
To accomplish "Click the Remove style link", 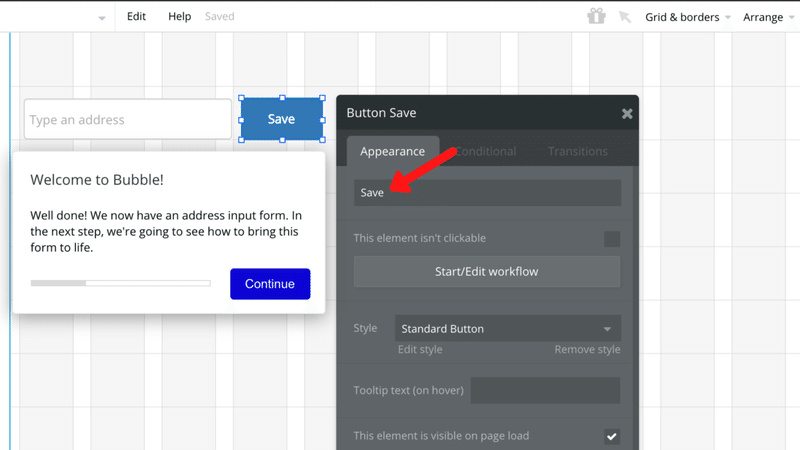I will coord(587,350).
